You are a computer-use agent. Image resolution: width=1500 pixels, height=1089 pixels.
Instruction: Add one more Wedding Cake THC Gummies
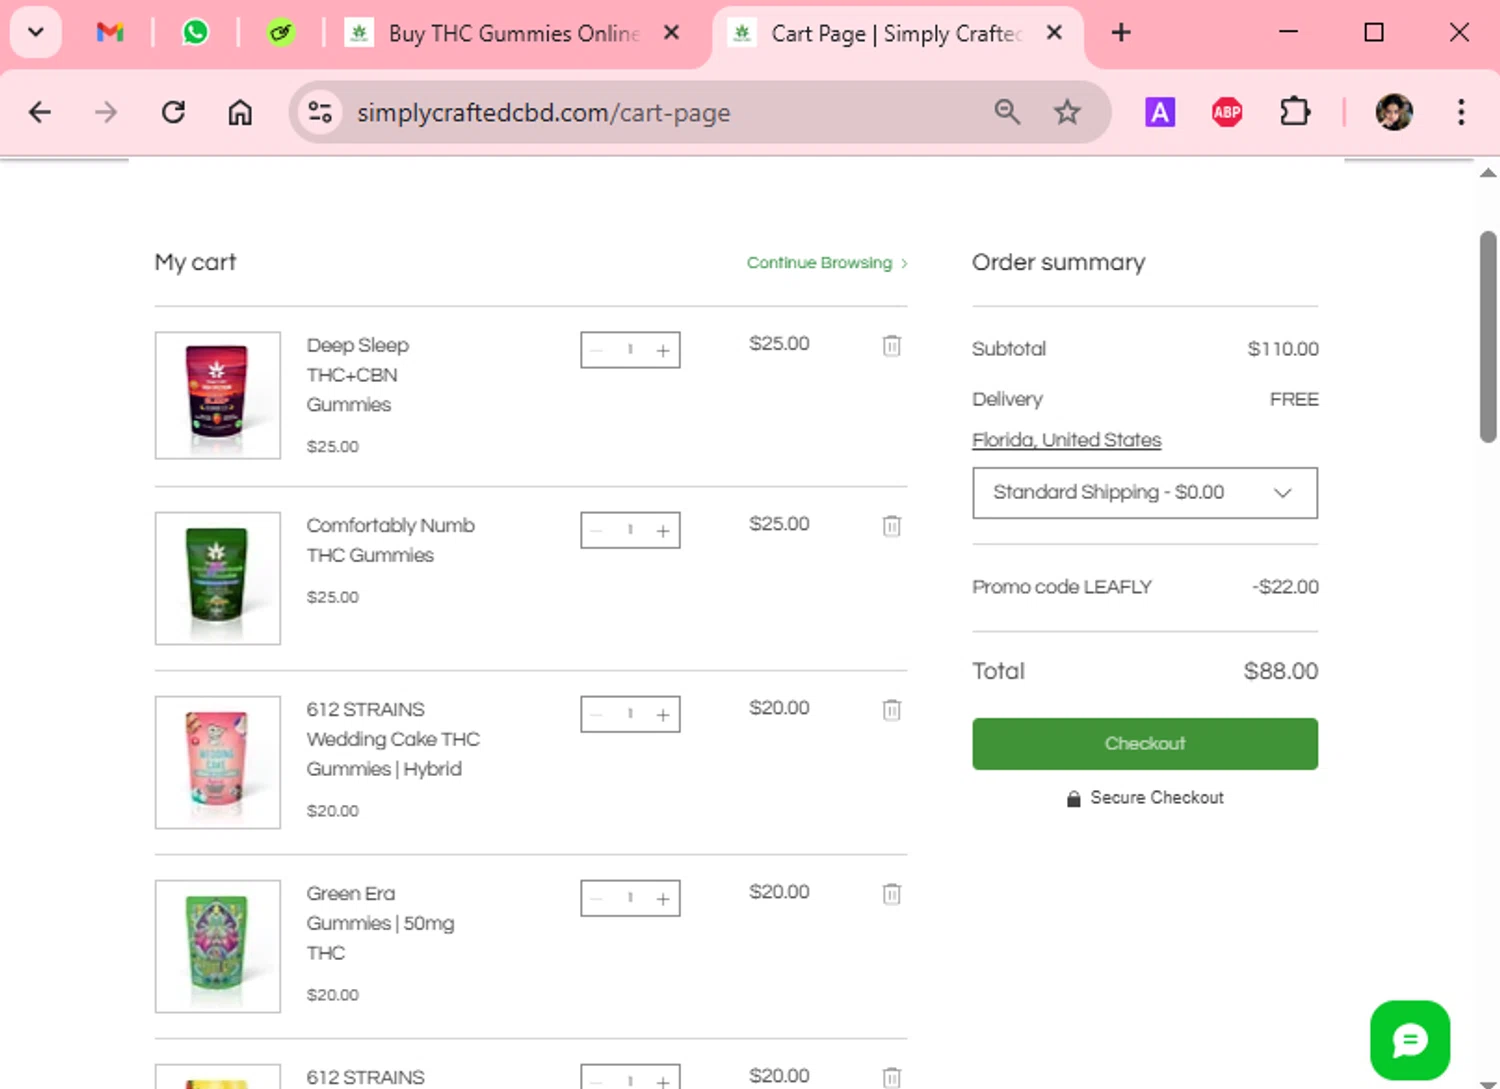point(663,715)
